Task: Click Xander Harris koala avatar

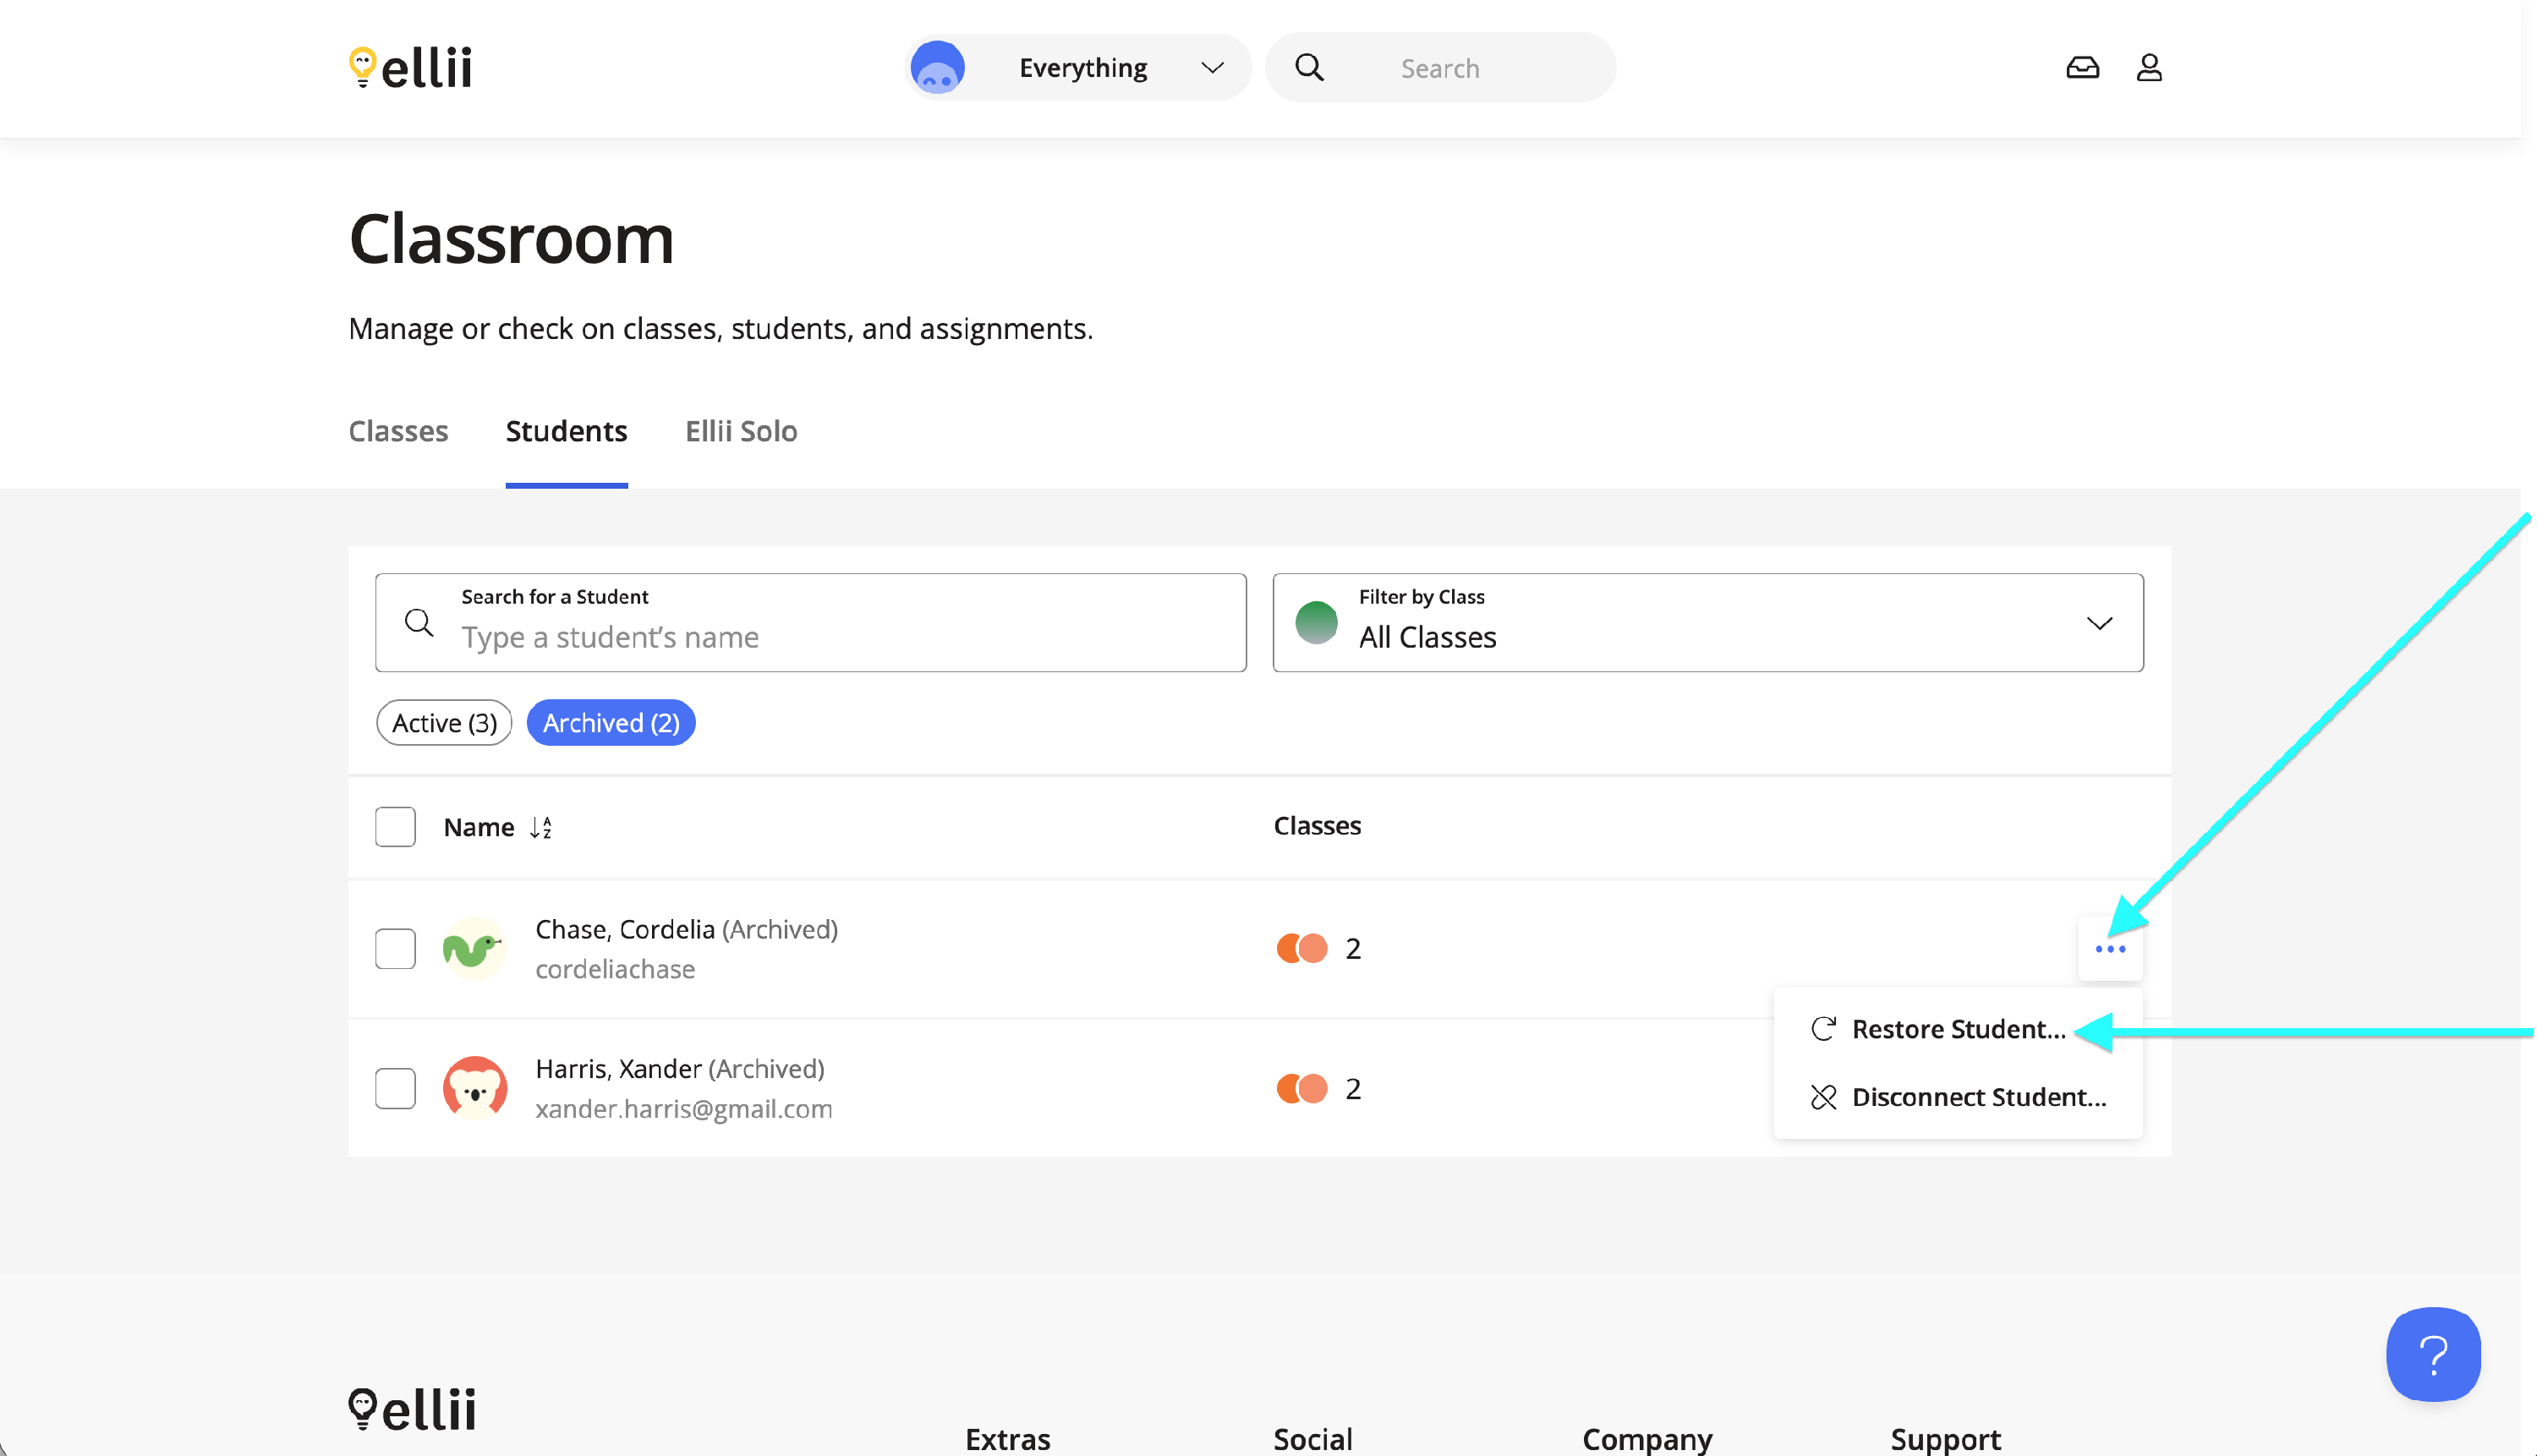Action: coord(475,1088)
